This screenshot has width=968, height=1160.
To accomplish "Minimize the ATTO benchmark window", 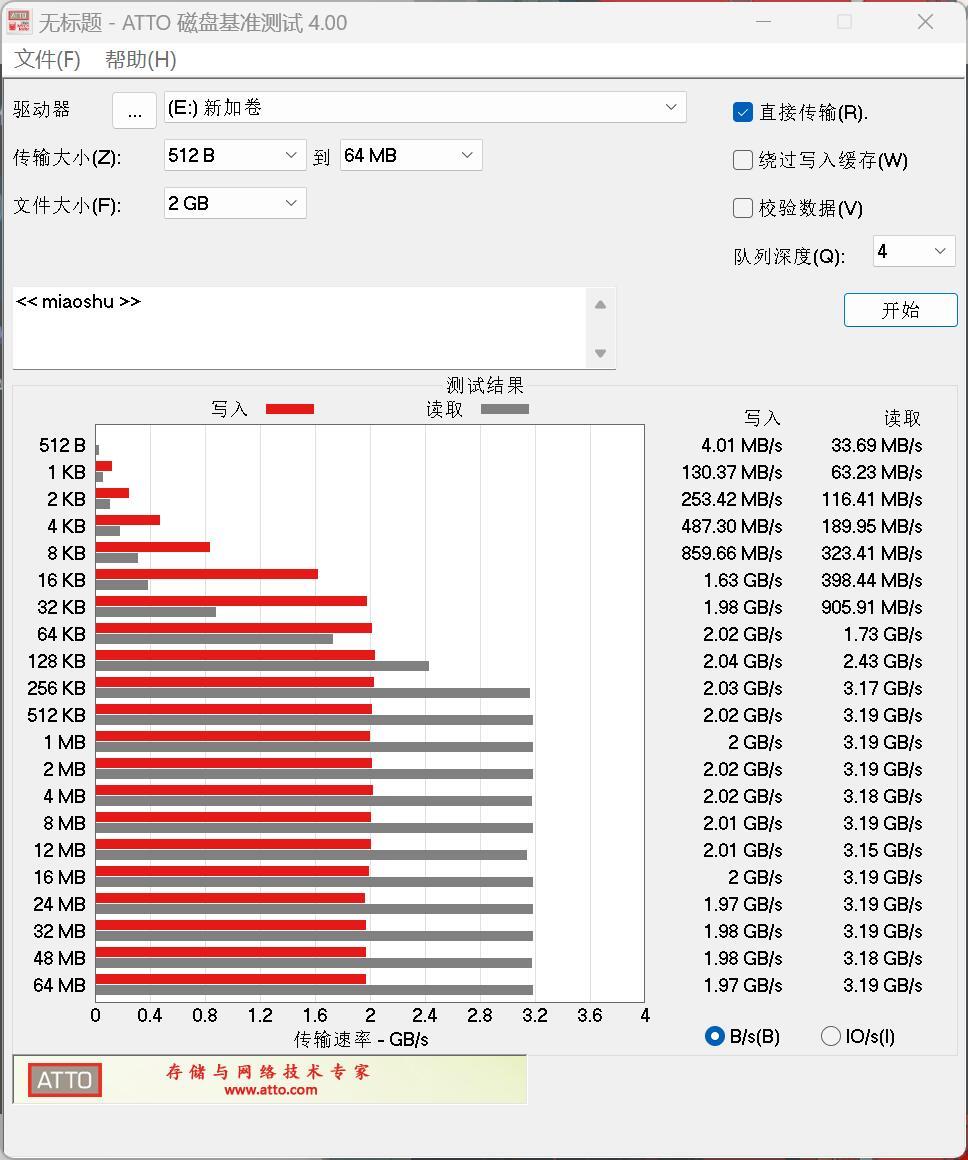I will [x=764, y=22].
